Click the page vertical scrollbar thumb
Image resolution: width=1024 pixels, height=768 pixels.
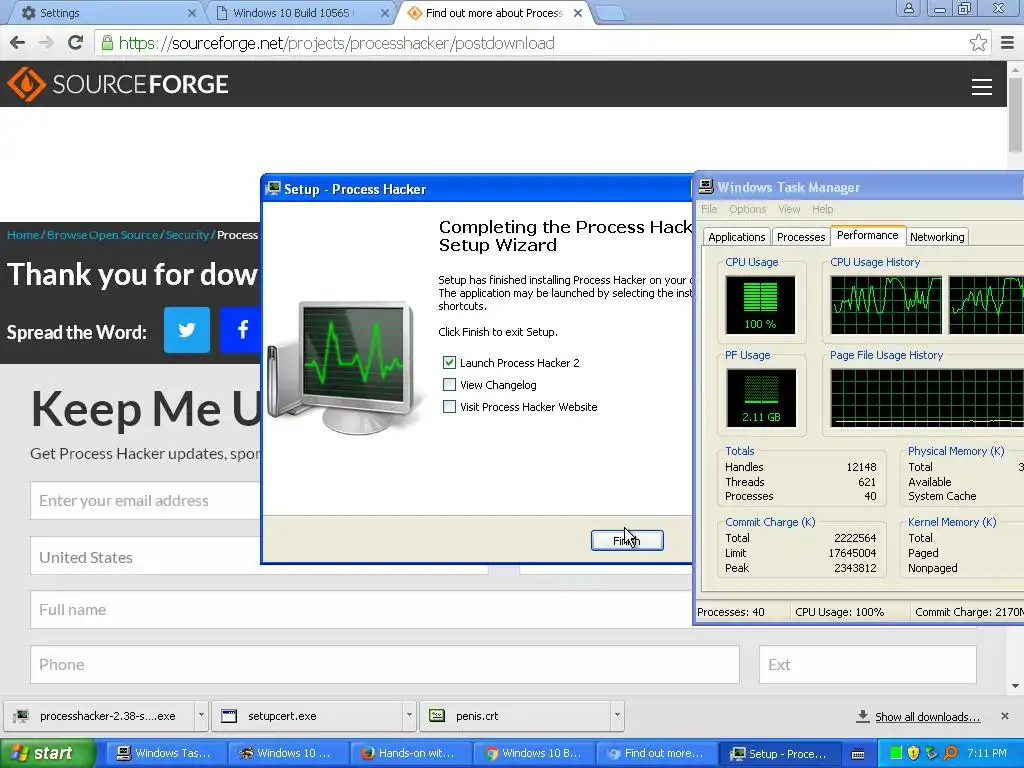pyautogui.click(x=1015, y=114)
